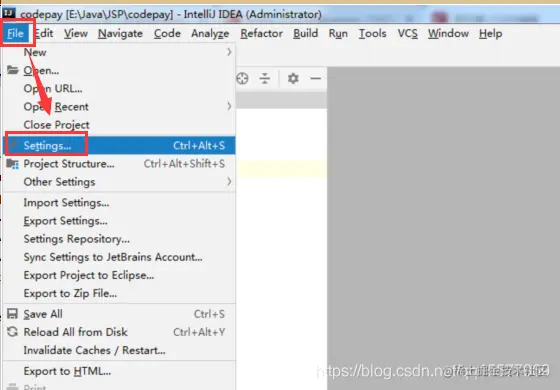Open the tool window gear options
The width and height of the screenshot is (560, 390).
pyautogui.click(x=293, y=78)
